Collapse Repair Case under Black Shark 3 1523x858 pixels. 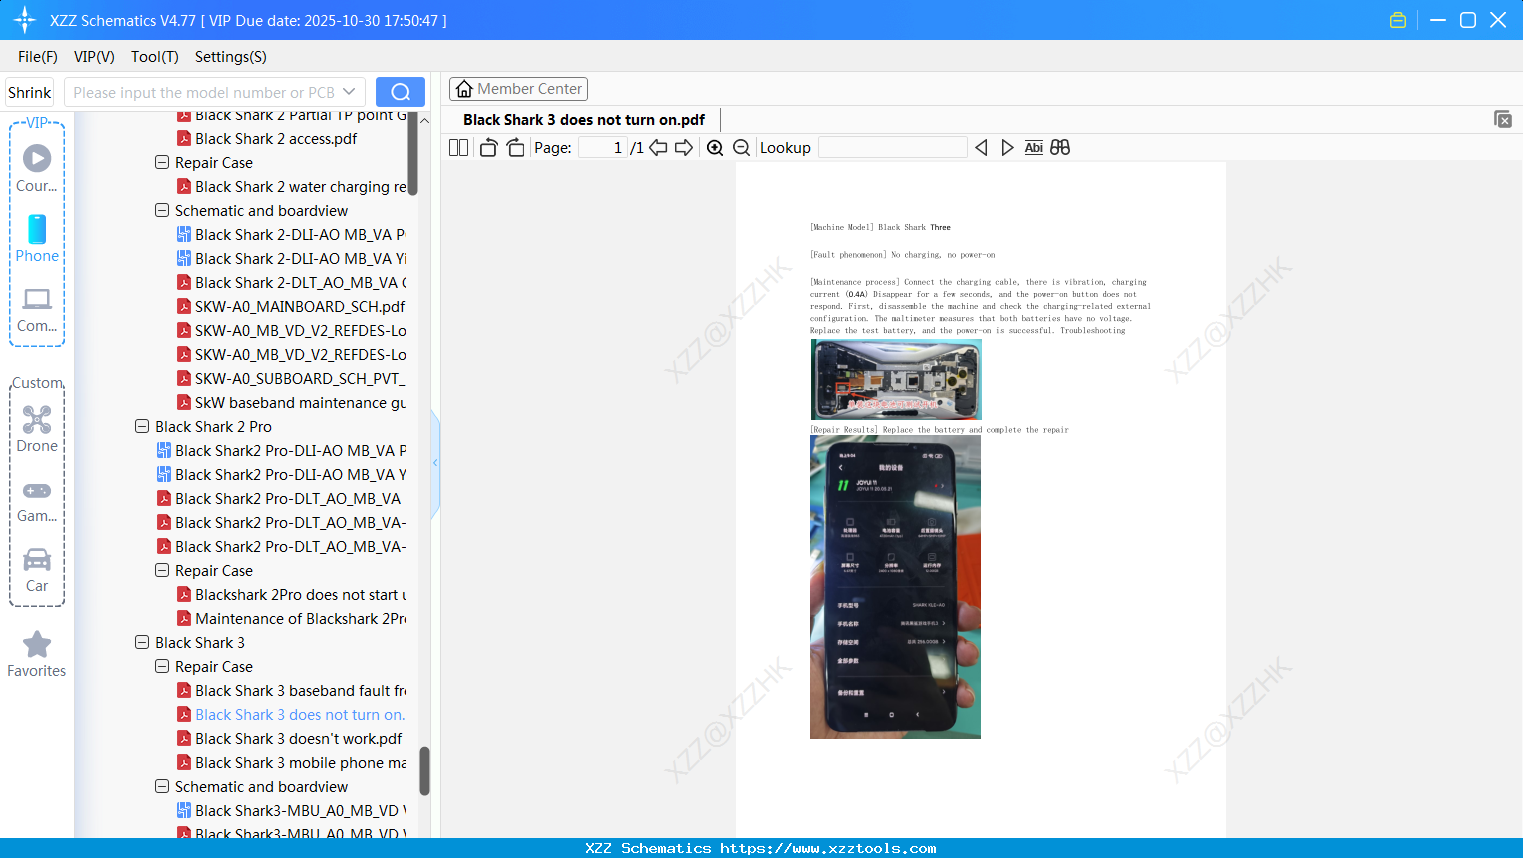162,666
